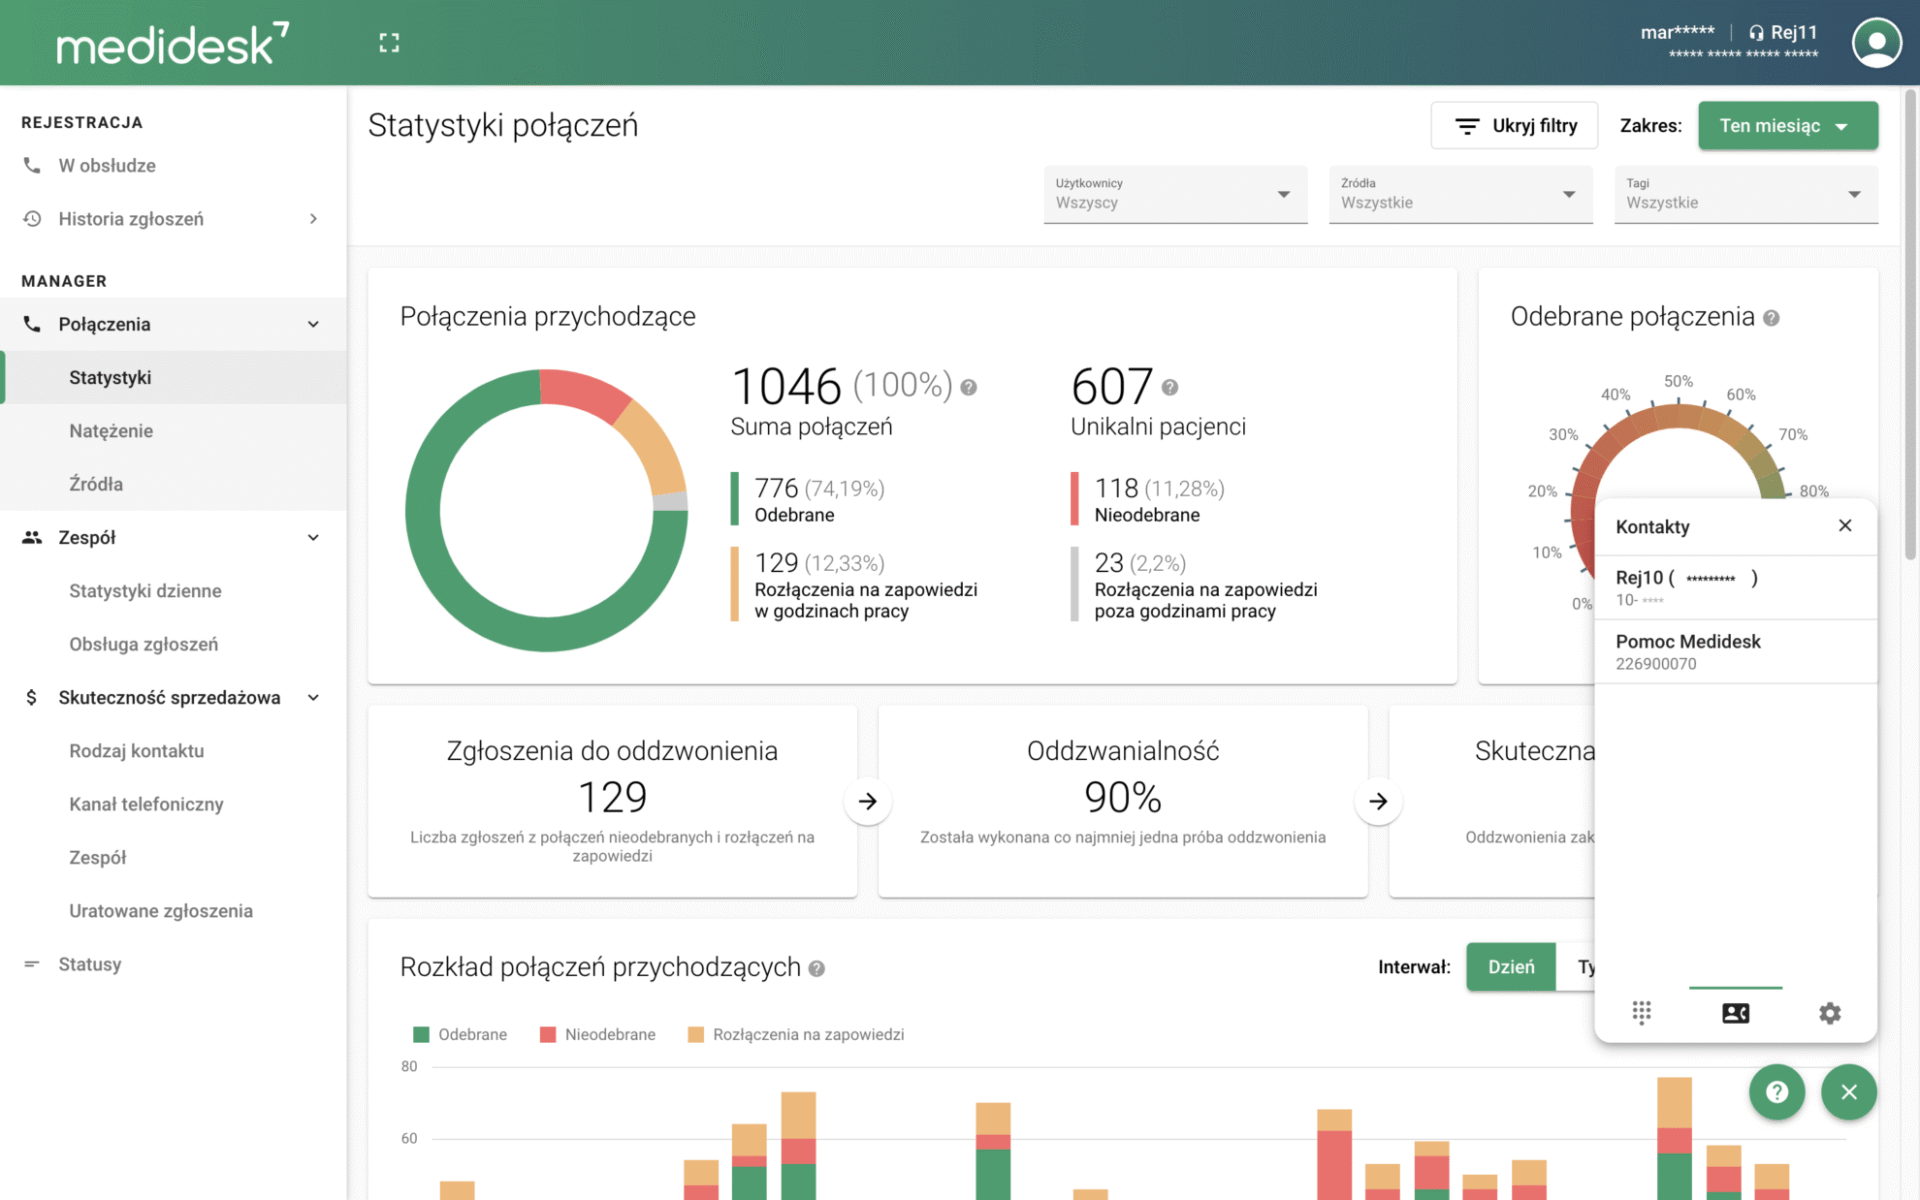Screen dimensions: 1920x1200
Task: Click history clock icon in sidebar
Action: coord(32,218)
